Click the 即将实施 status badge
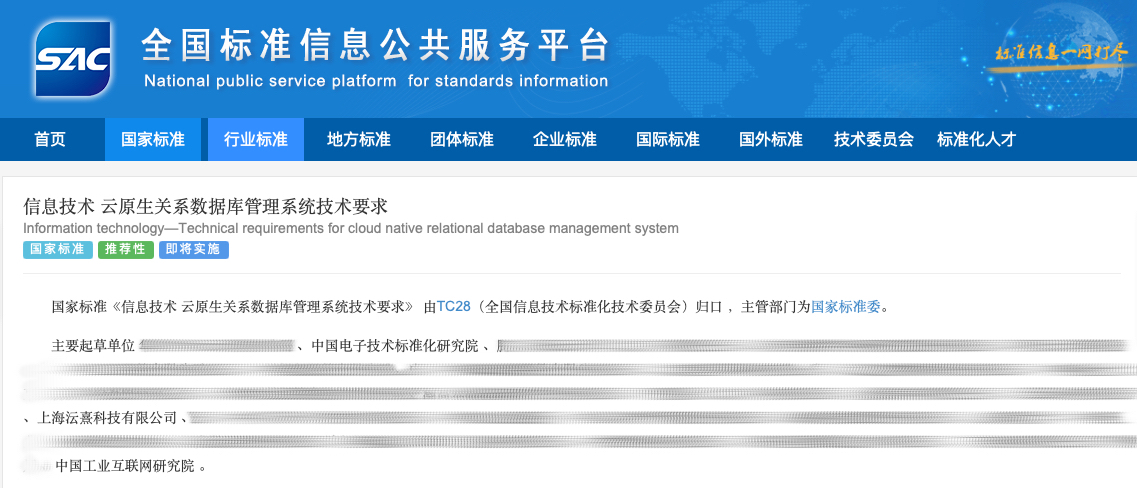The width and height of the screenshot is (1137, 488). (x=193, y=250)
